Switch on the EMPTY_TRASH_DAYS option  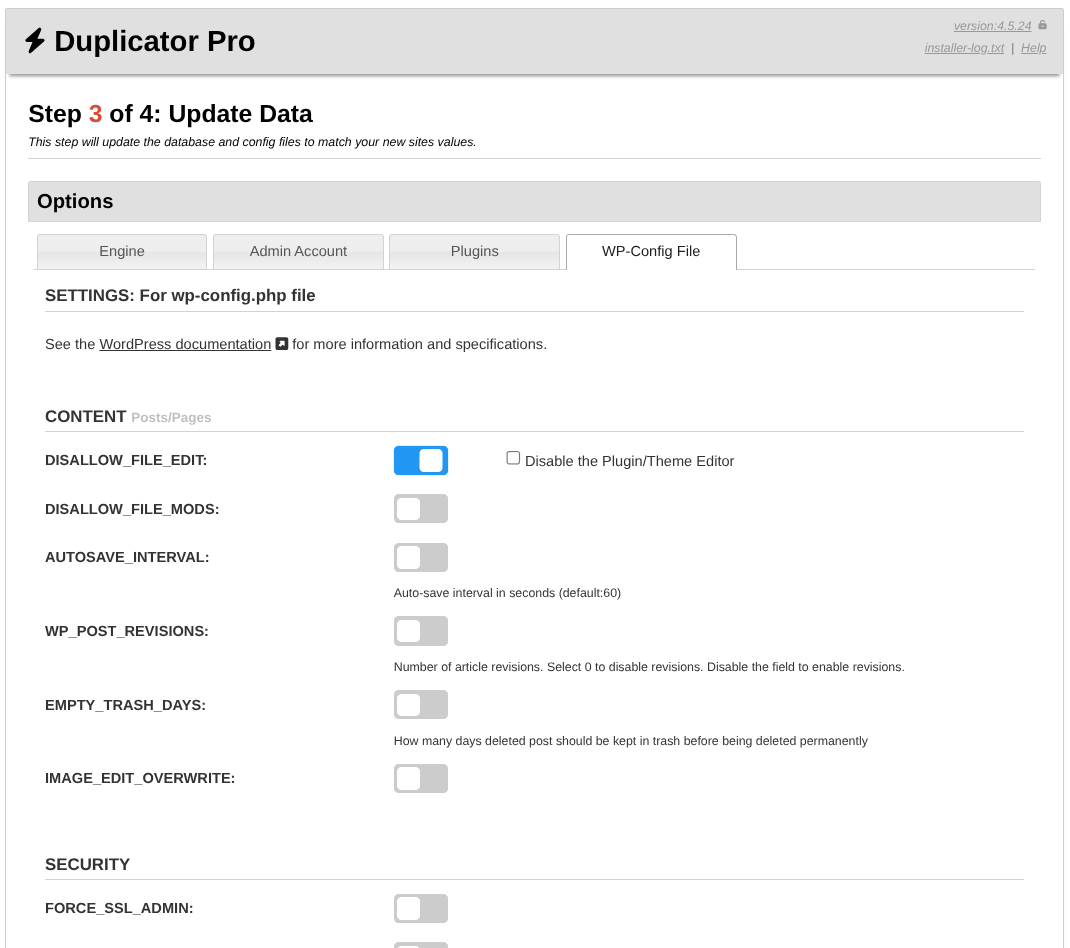(421, 705)
